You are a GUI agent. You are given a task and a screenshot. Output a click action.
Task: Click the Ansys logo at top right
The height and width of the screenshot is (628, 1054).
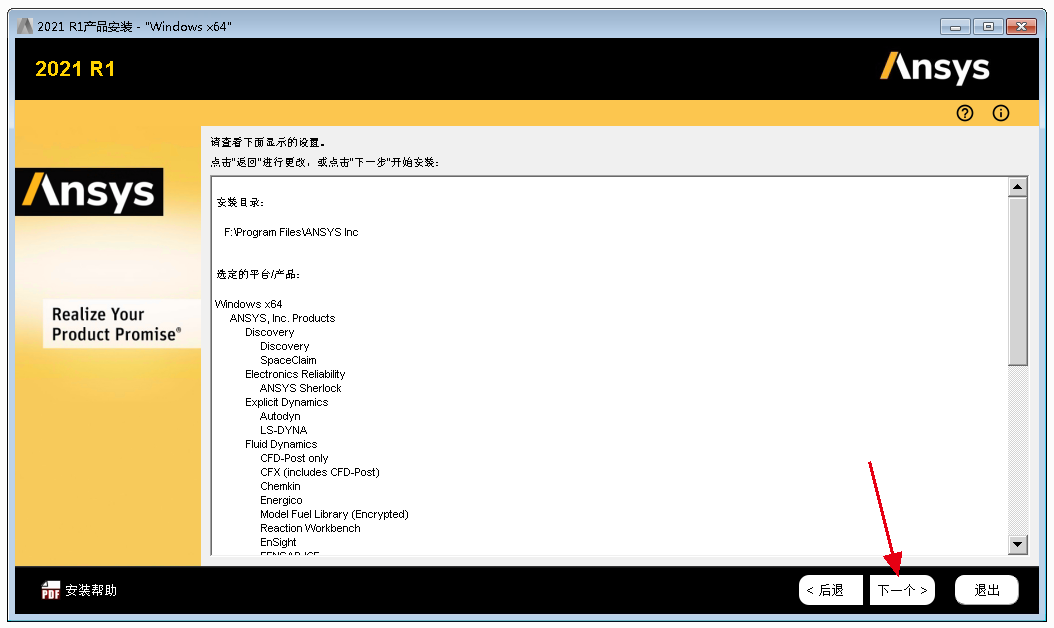click(934, 69)
